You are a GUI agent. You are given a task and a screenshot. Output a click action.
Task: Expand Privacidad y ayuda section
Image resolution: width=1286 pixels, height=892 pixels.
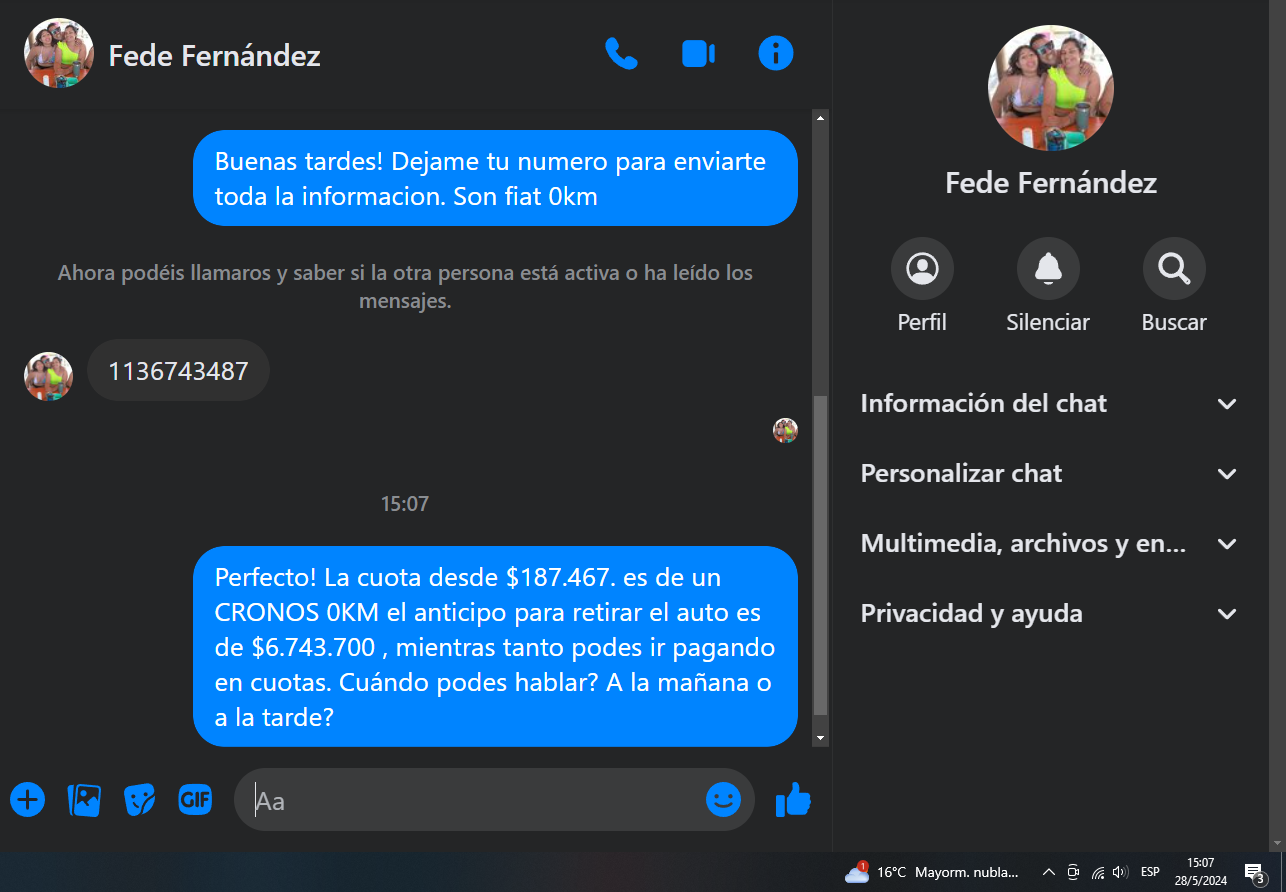(1050, 614)
